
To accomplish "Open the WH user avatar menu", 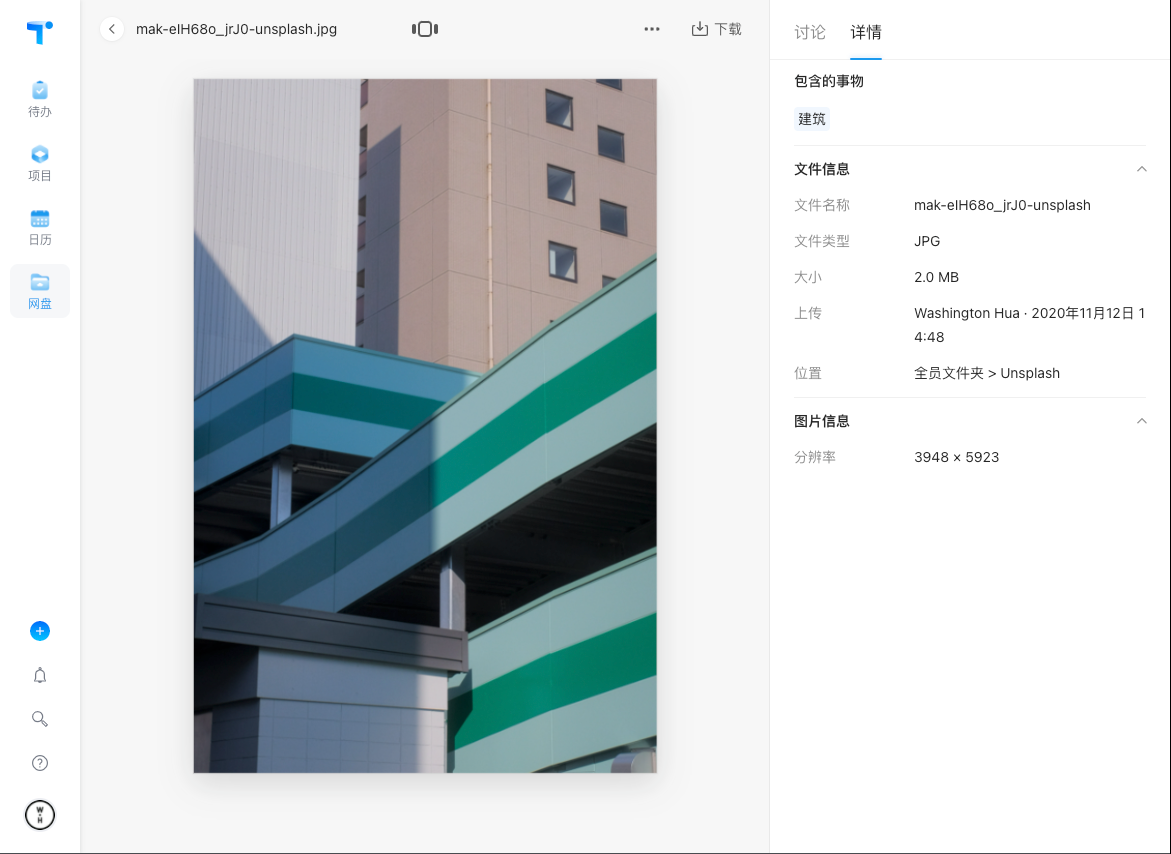I will click(40, 814).
